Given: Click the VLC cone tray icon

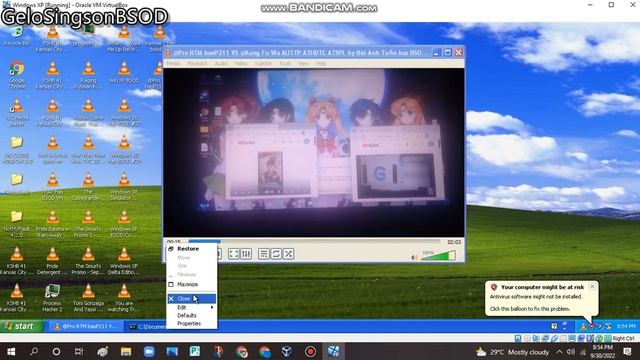Looking at the screenshot, I should point(583,326).
